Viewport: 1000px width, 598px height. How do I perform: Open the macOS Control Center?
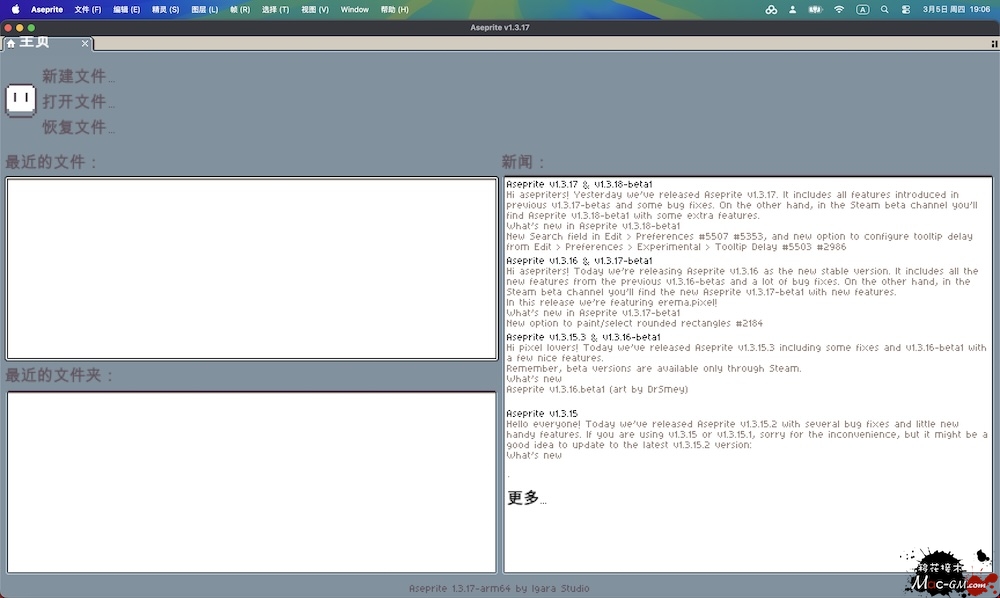click(x=906, y=9)
